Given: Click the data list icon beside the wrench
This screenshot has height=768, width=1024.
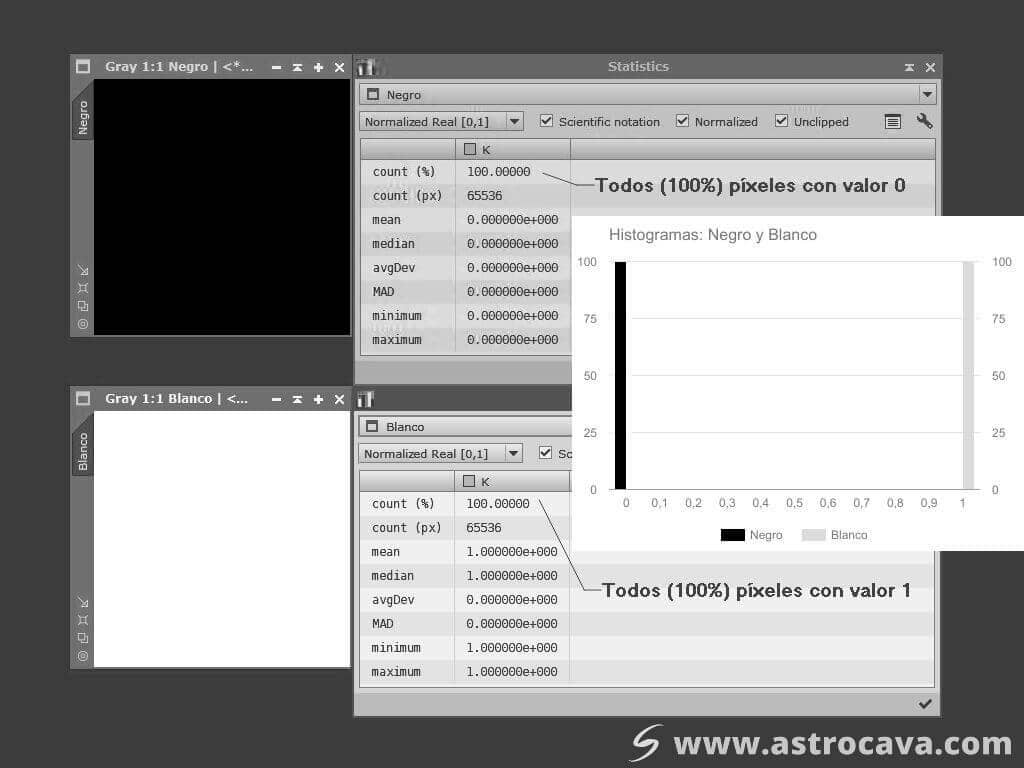Looking at the screenshot, I should point(892,121).
